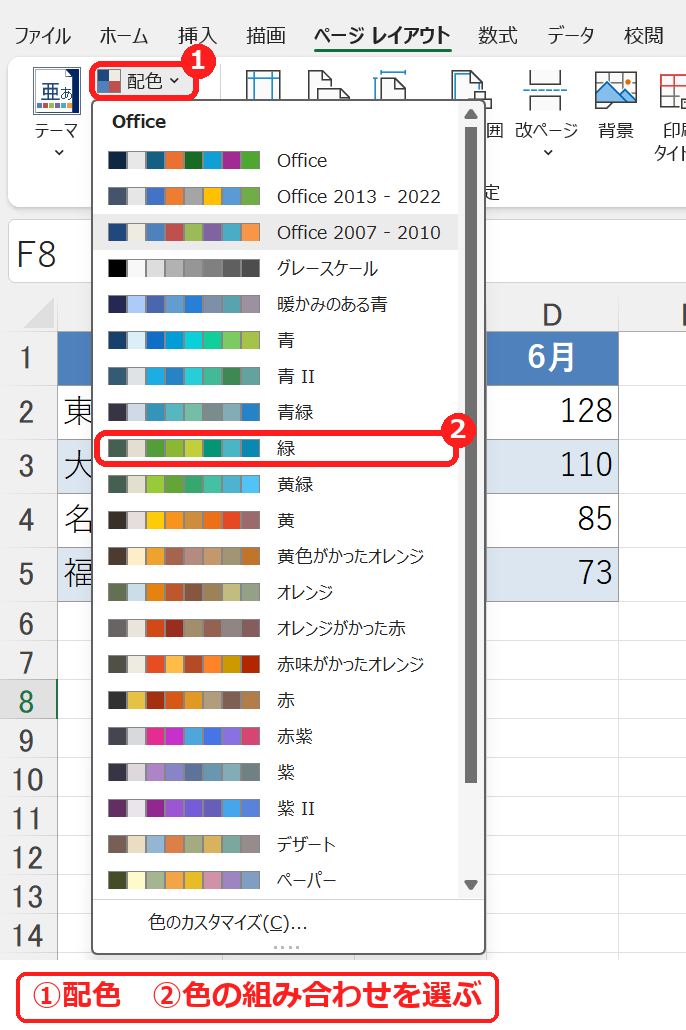Select the 紫 II color scheme

tap(275, 808)
